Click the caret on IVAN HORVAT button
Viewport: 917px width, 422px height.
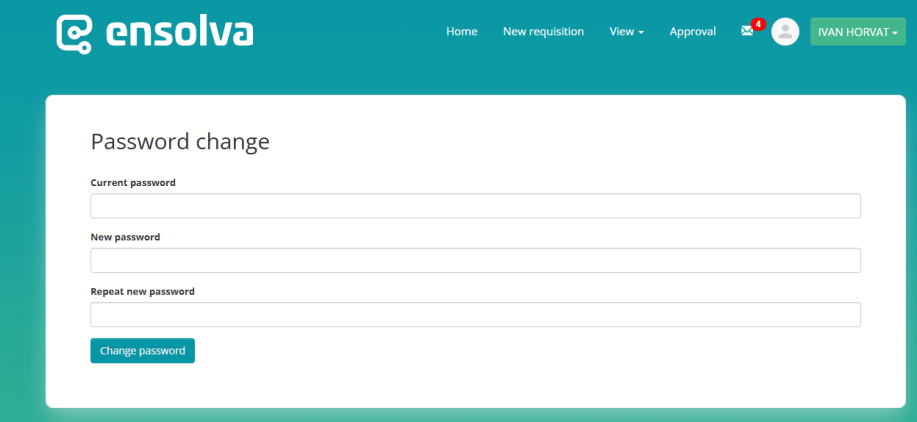(895, 33)
